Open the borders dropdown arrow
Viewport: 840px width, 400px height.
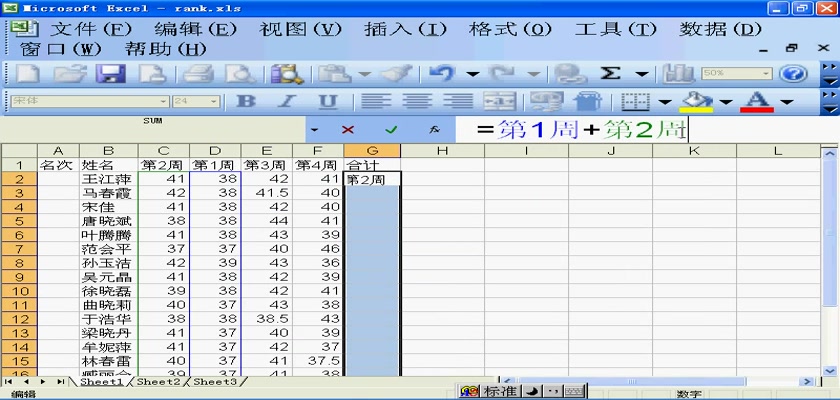click(665, 102)
